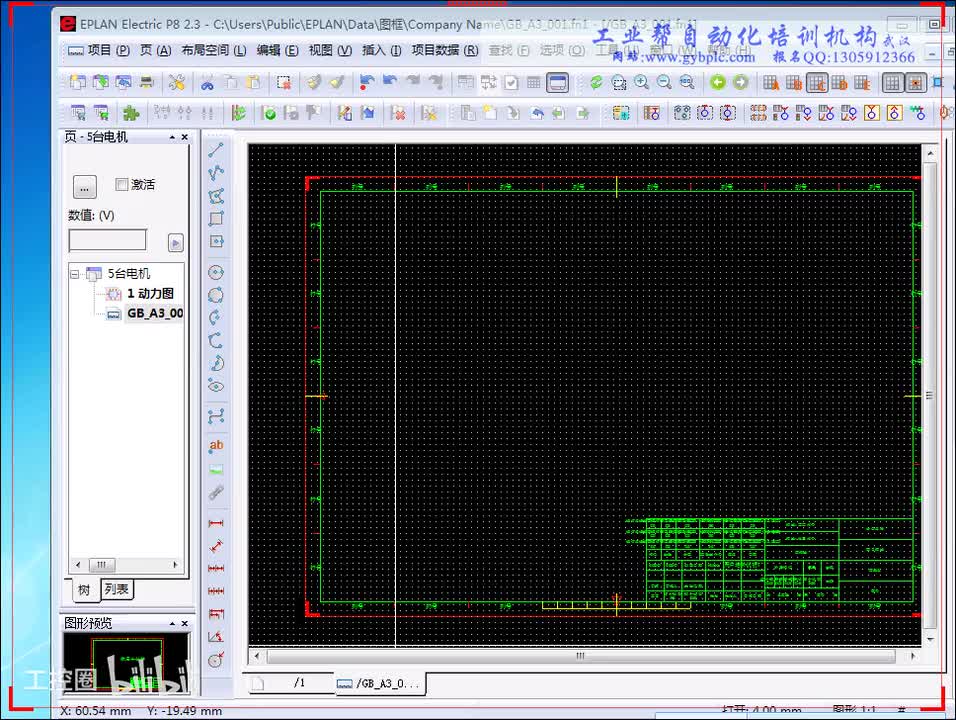Open the 图形预览 panel dropdown arrow
This screenshot has height=720, width=956.
pos(172,623)
